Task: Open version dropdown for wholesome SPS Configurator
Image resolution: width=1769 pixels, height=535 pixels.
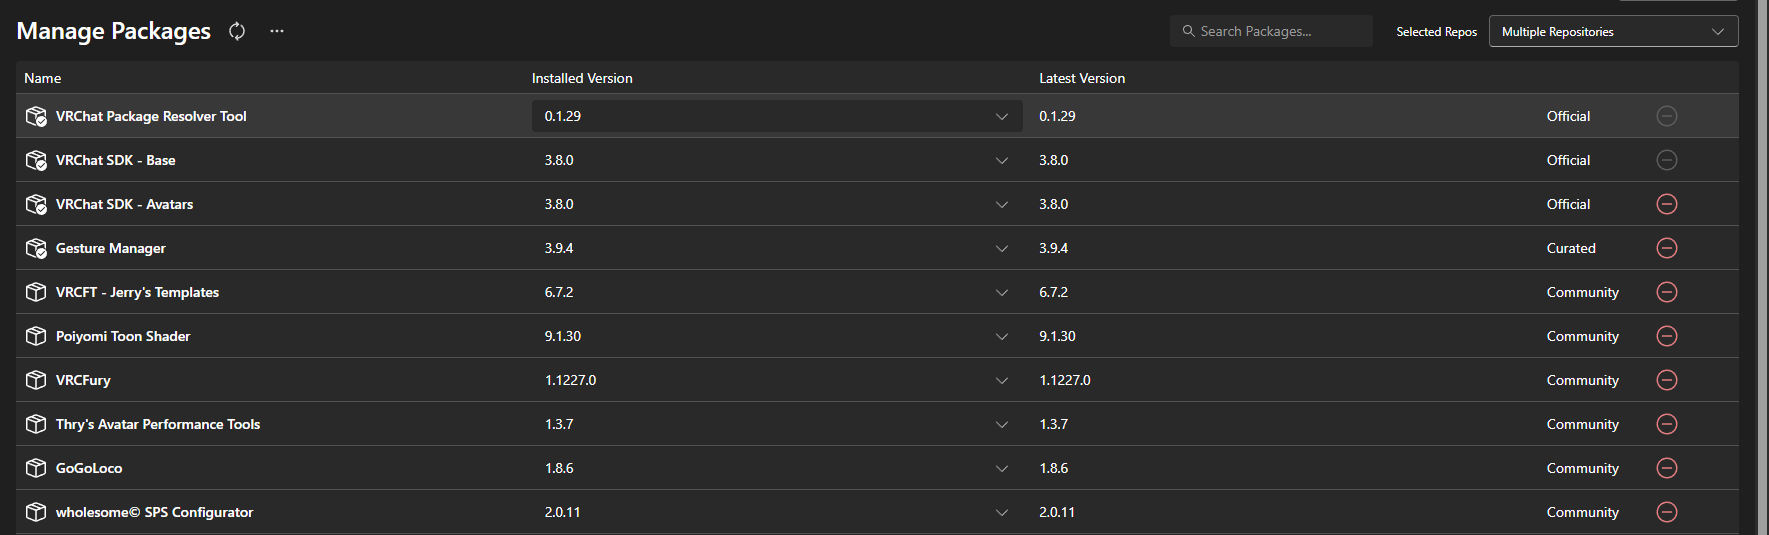Action: coord(777,512)
